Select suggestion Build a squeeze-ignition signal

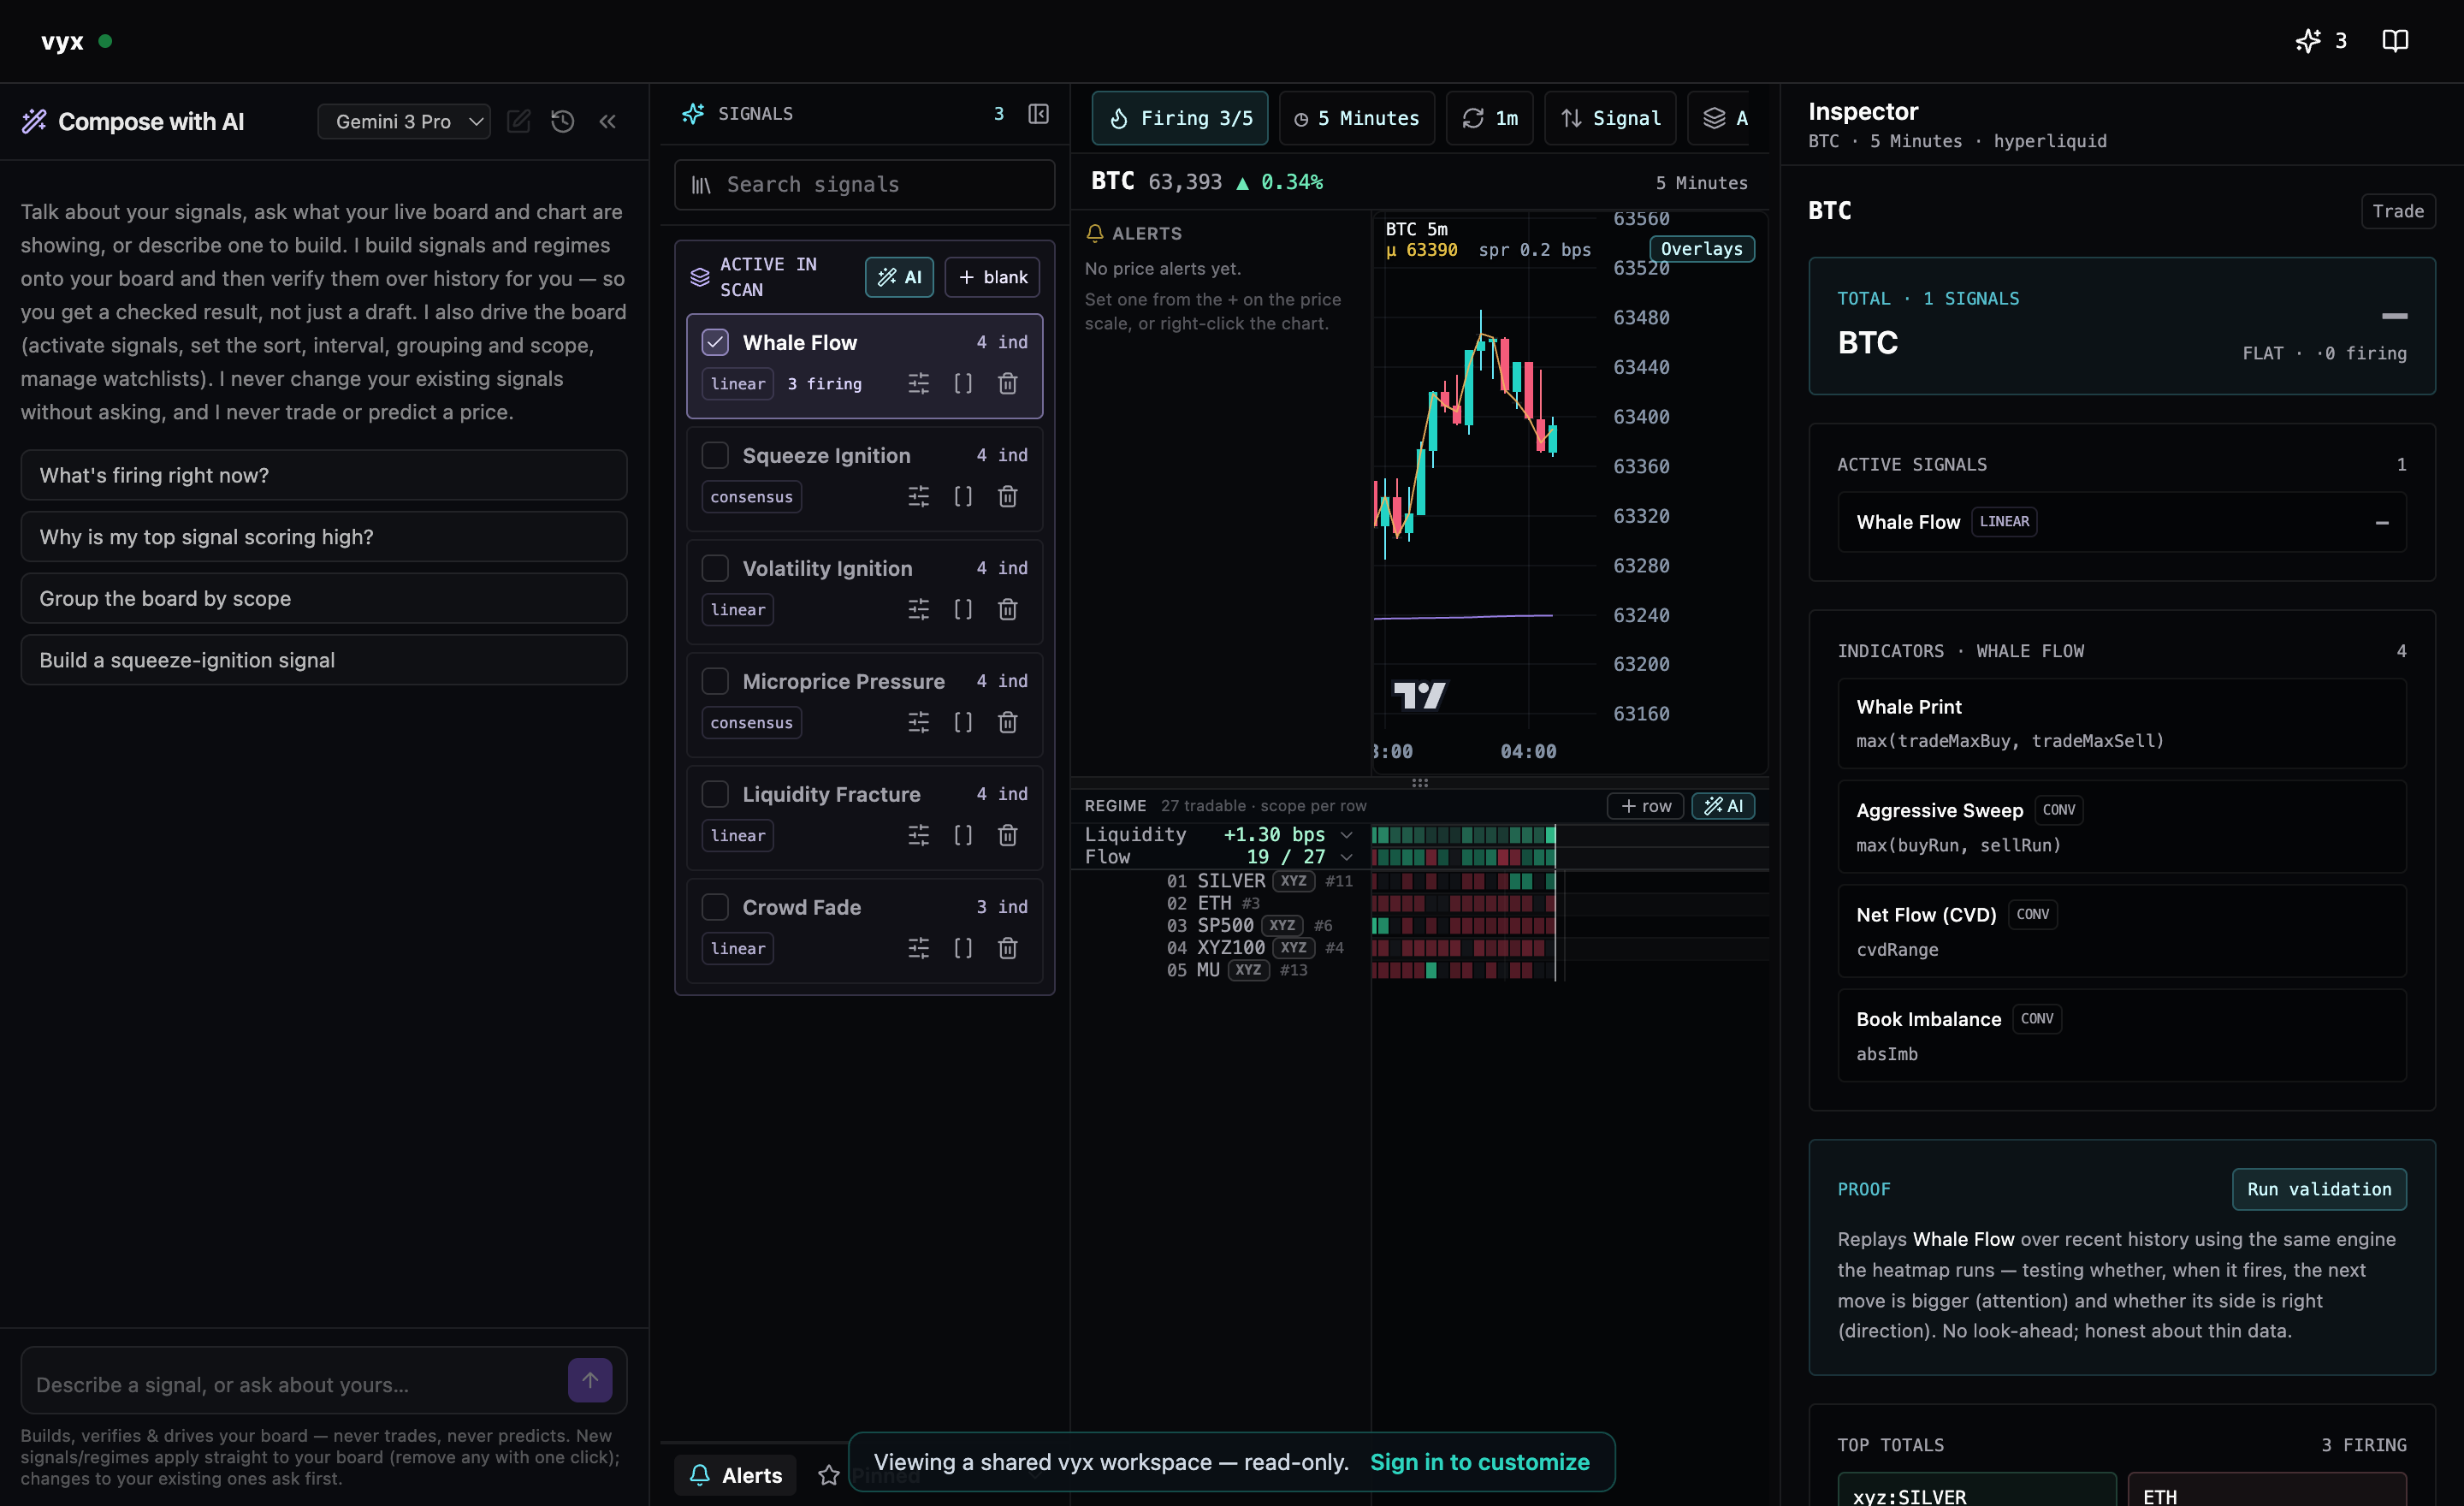[324, 660]
